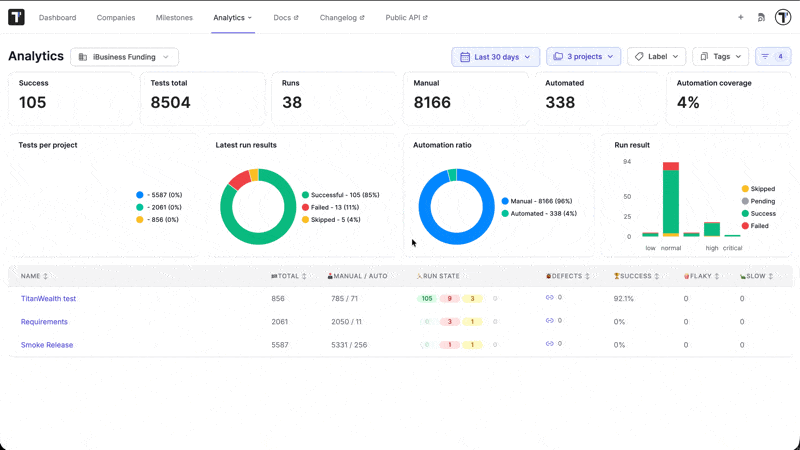The image size is (800, 450).
Task: Click the Runs 38 card
Action: coord(334,98)
